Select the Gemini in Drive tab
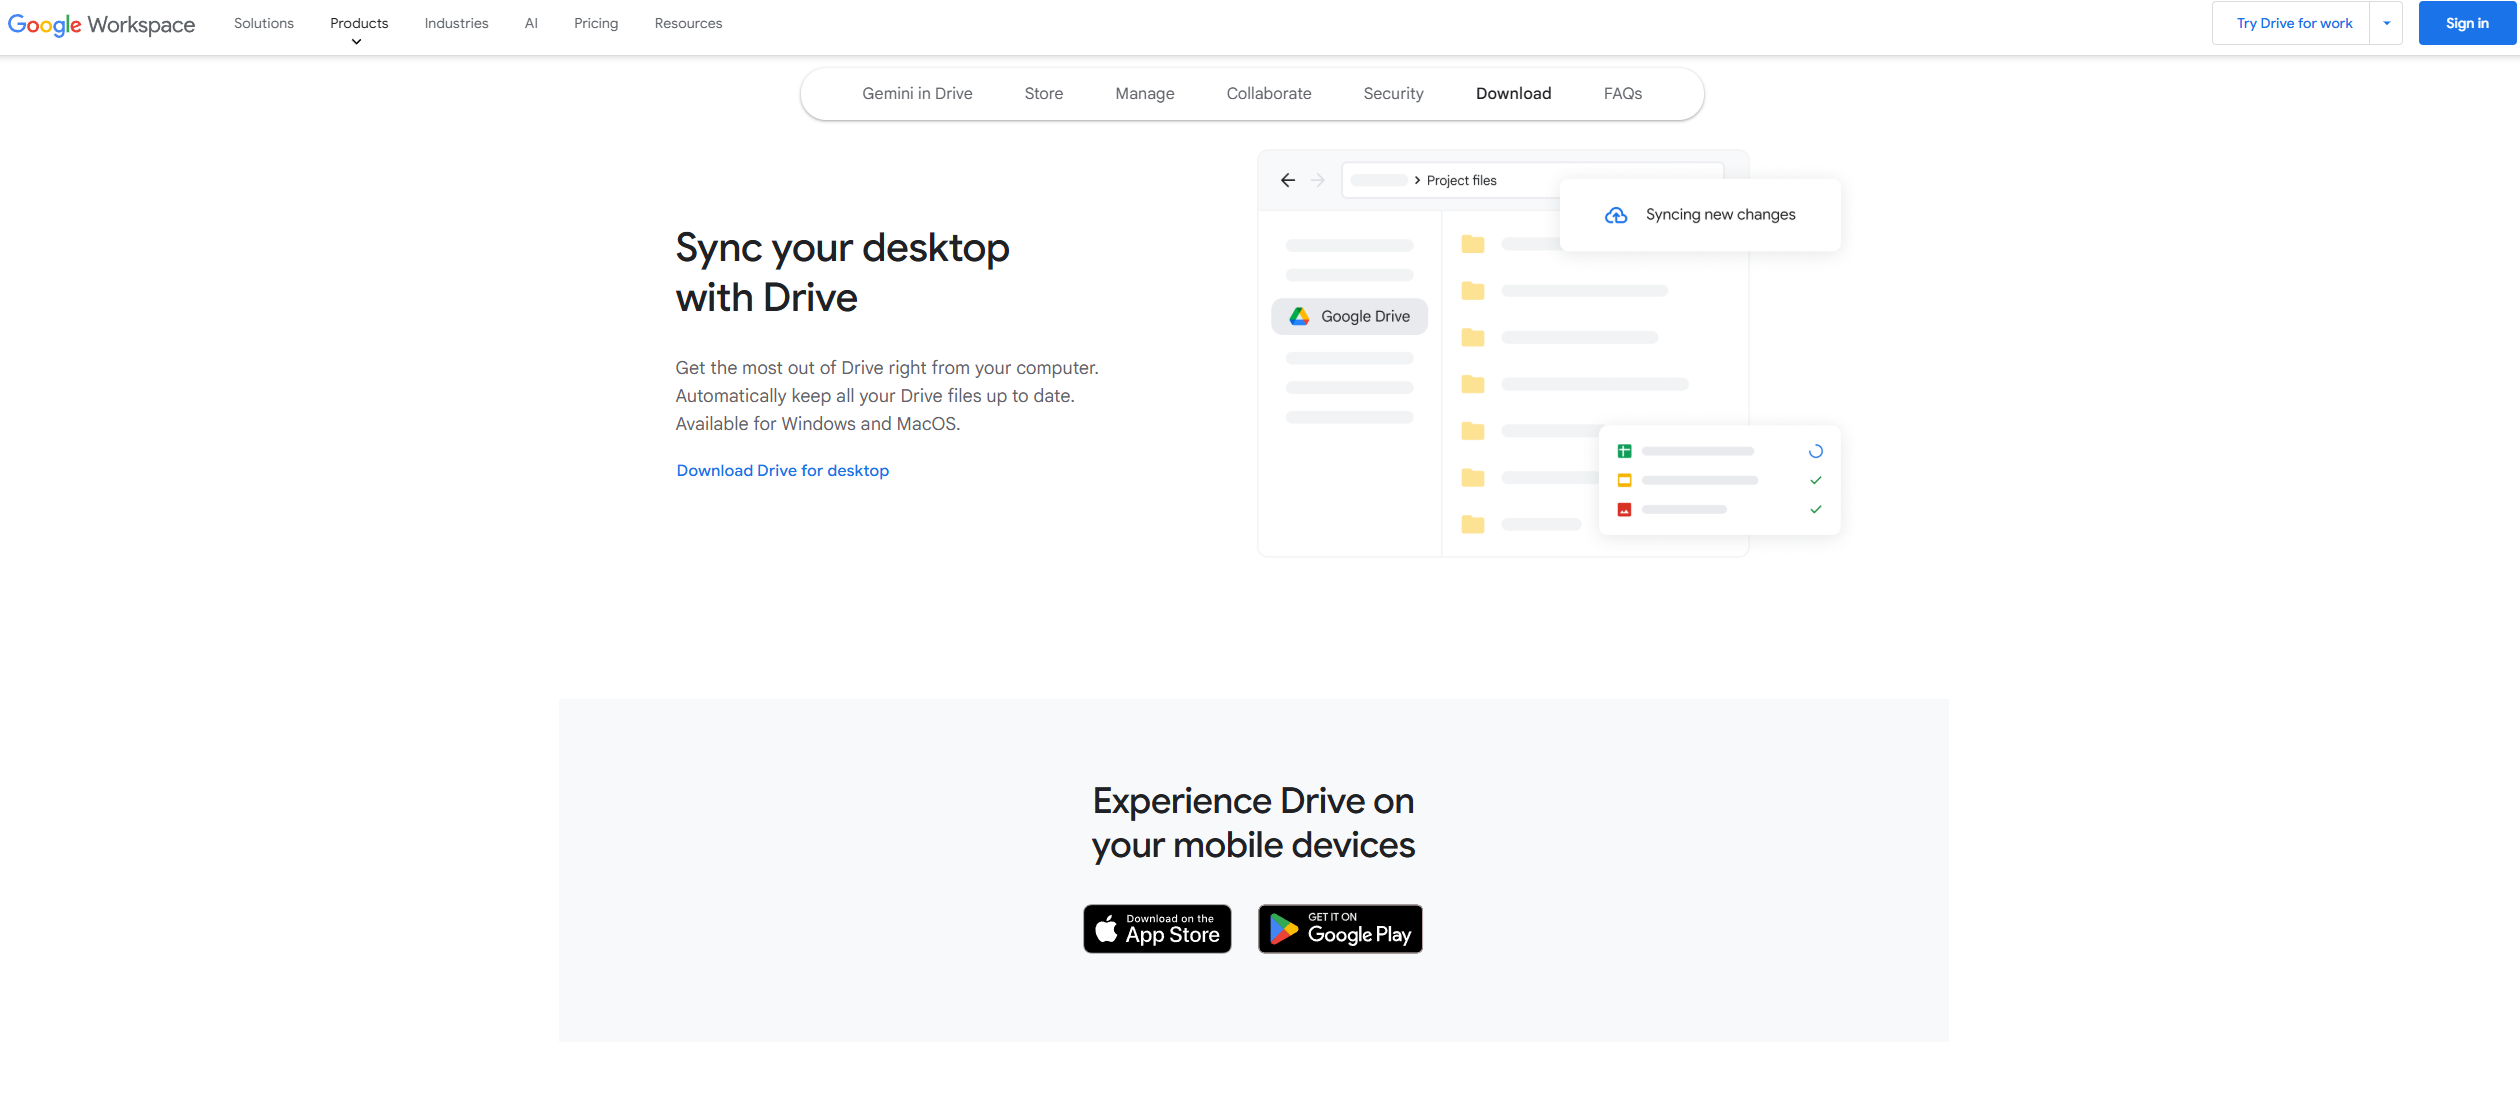Viewport: 2520px width, 1117px height. [x=917, y=93]
